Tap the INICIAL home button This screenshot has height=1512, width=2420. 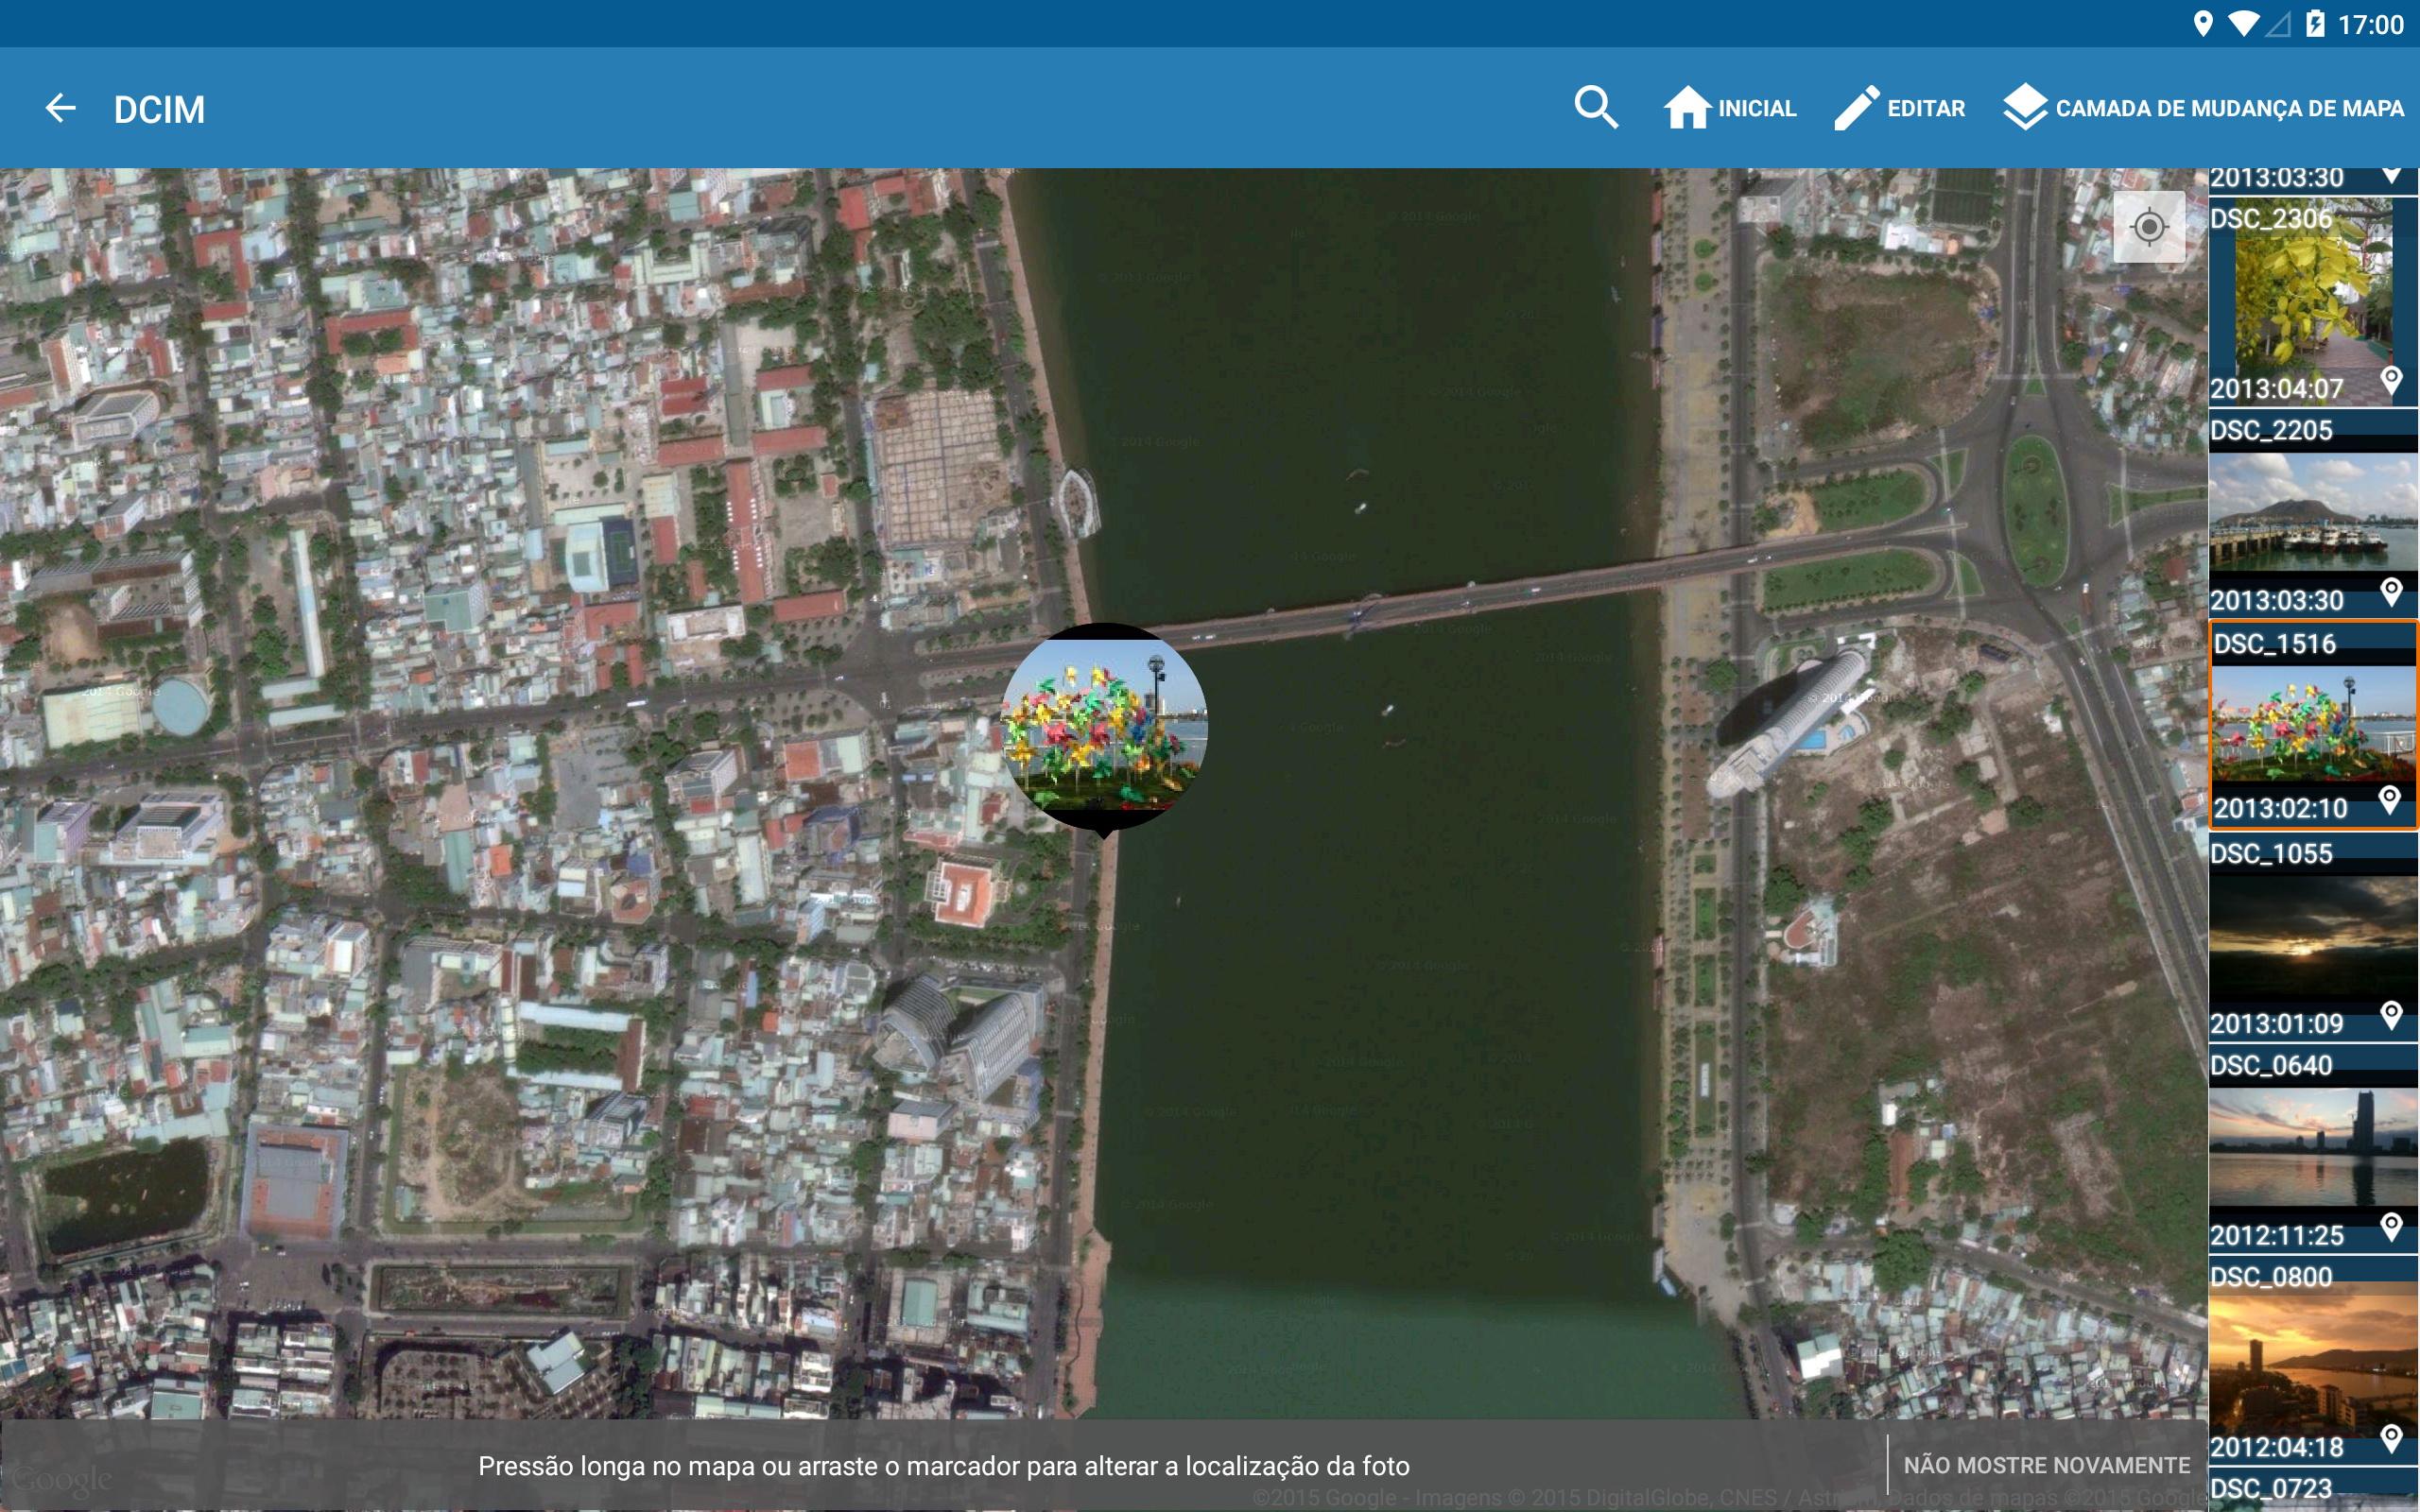coord(1730,108)
